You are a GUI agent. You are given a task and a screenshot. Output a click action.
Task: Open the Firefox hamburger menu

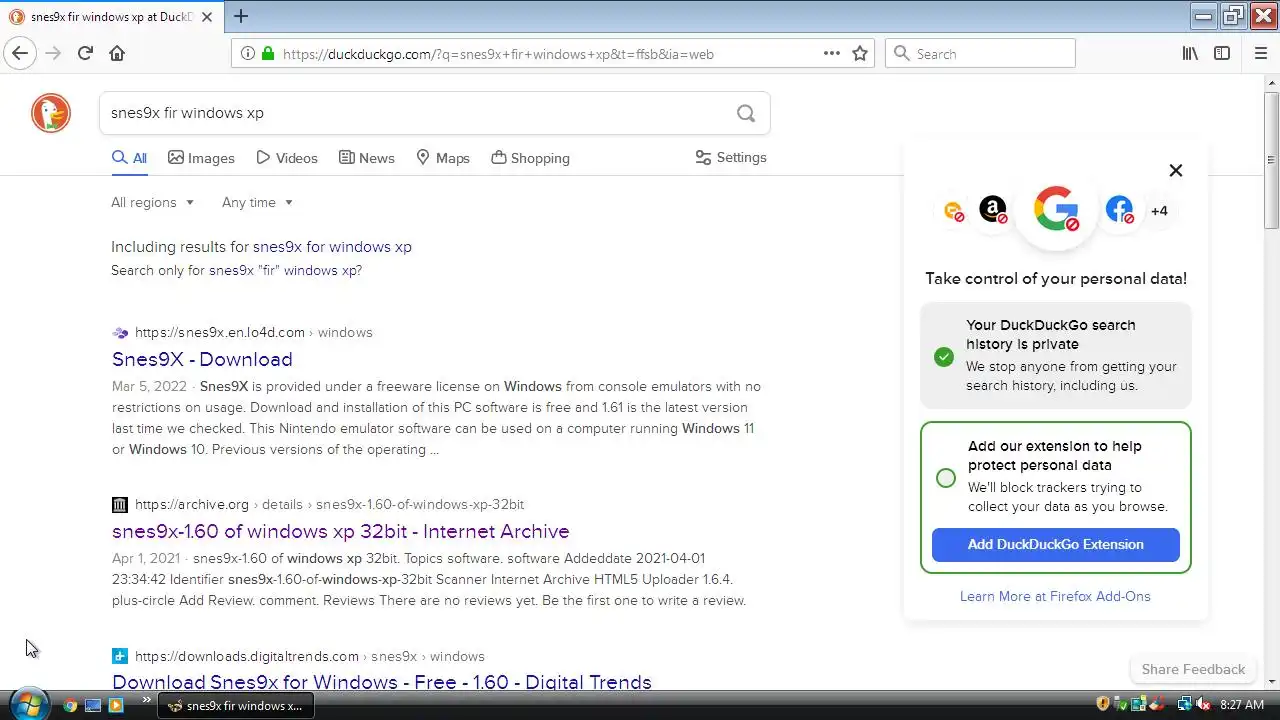pyautogui.click(x=1260, y=54)
